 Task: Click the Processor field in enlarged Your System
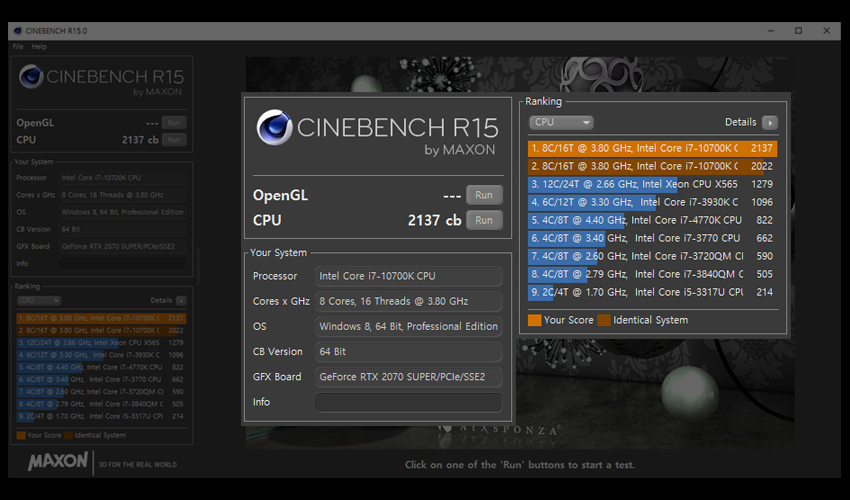coord(408,276)
